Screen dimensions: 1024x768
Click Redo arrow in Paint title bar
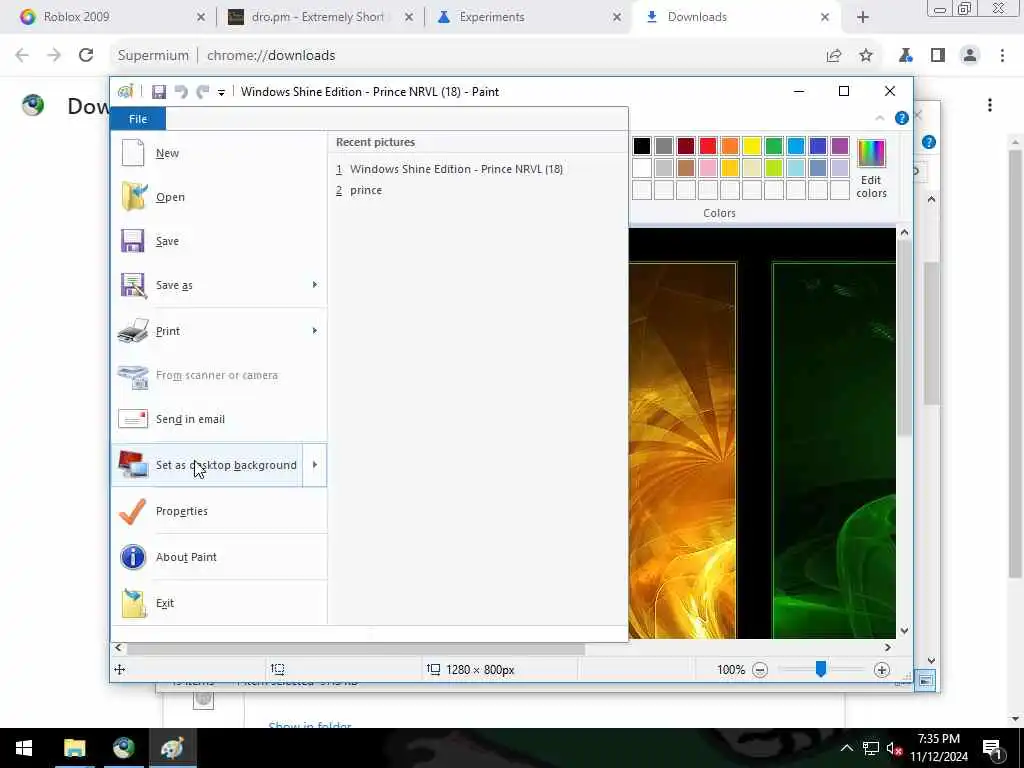[203, 92]
